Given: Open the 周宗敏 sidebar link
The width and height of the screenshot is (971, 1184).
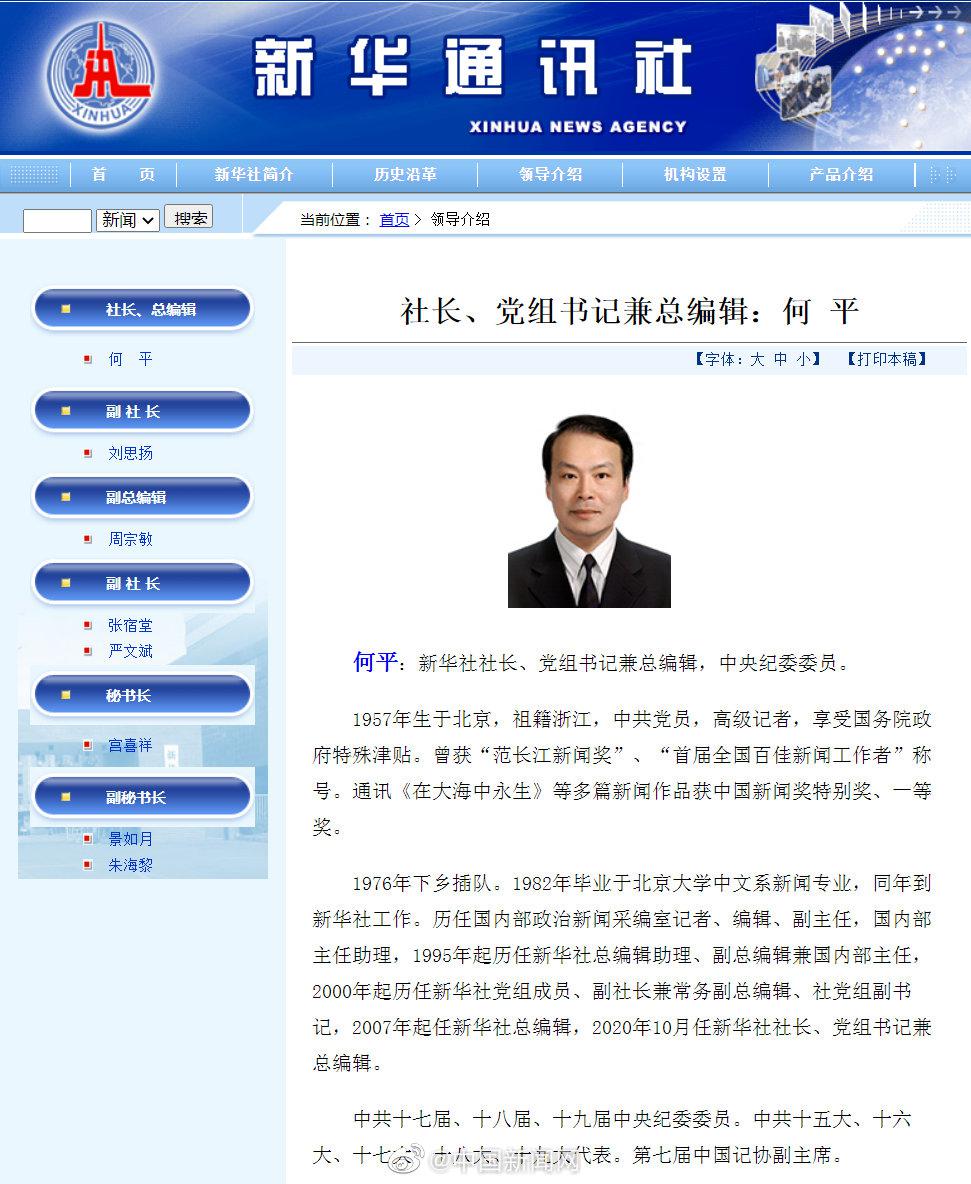Looking at the screenshot, I should coord(131,539).
